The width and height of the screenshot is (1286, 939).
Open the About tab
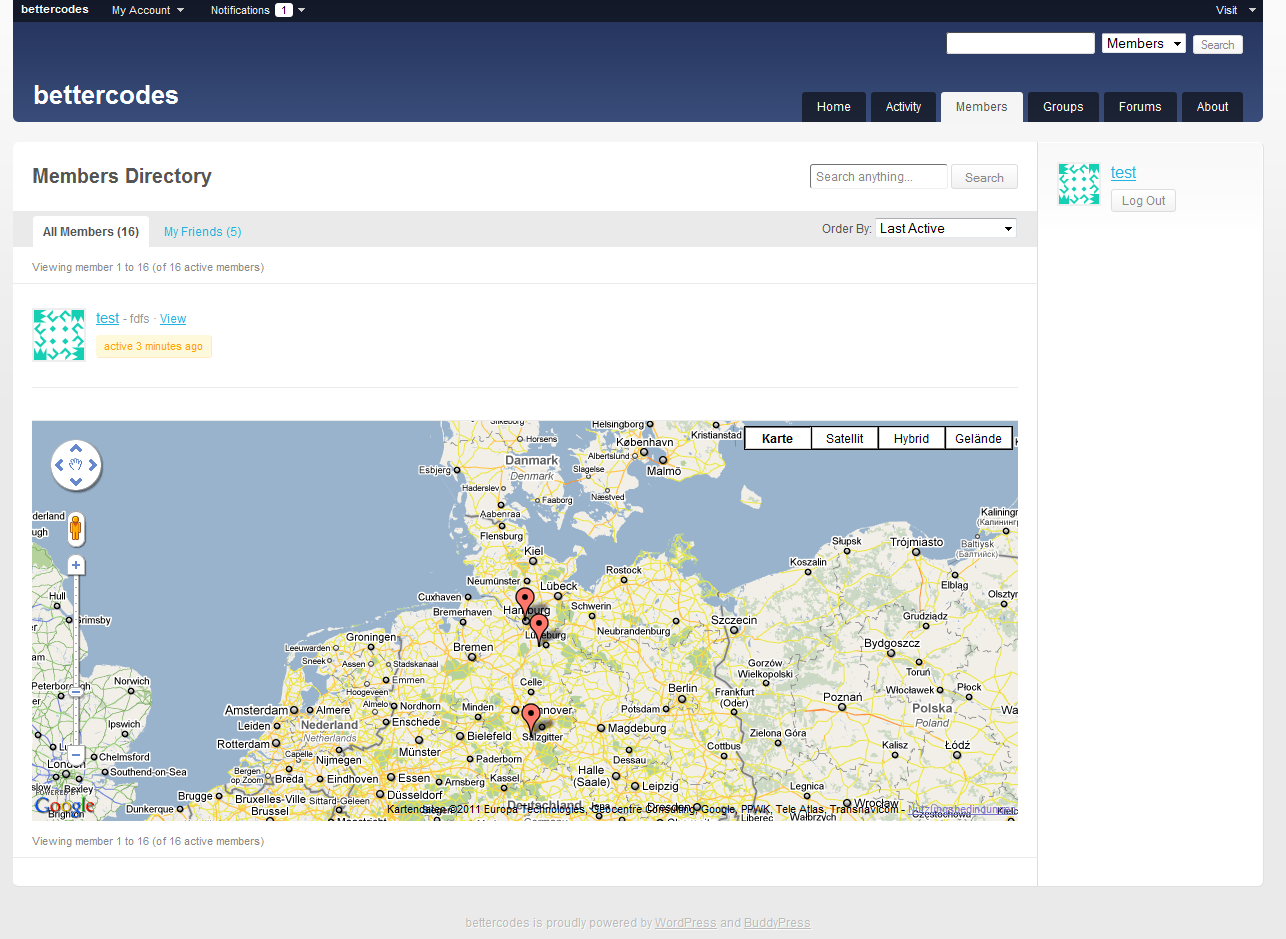tap(1213, 107)
